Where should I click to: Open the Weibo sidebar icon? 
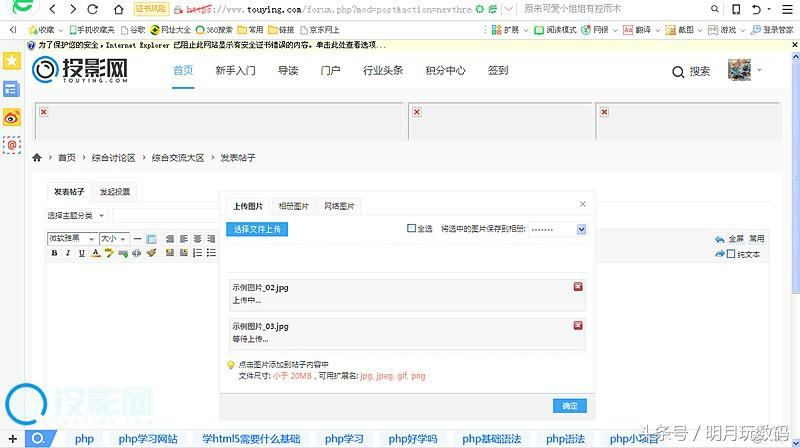[12, 117]
